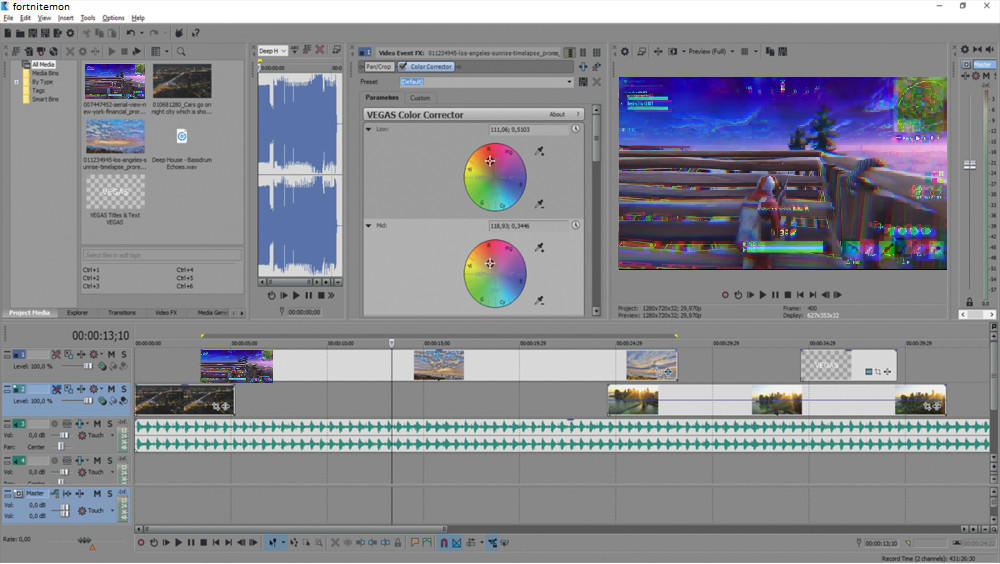1000x564 pixels.
Task: Copy snapshot to clipboard in preview
Action: click(x=770, y=51)
